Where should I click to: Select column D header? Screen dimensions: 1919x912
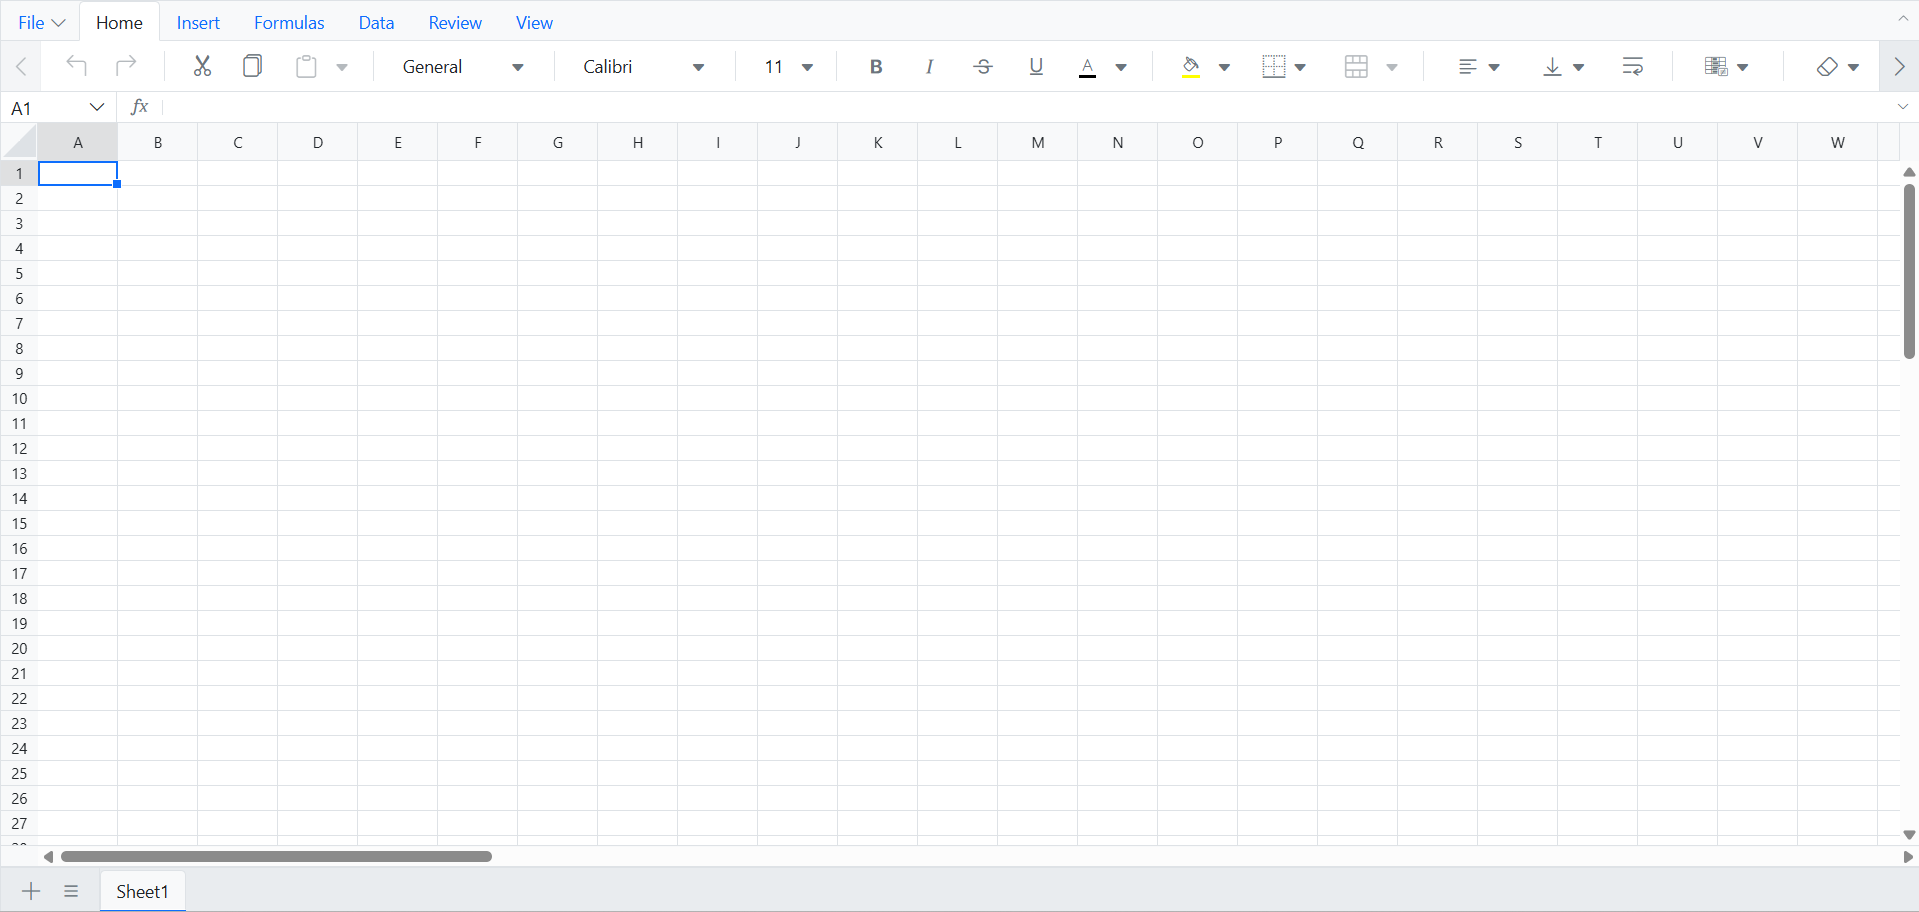point(318,142)
